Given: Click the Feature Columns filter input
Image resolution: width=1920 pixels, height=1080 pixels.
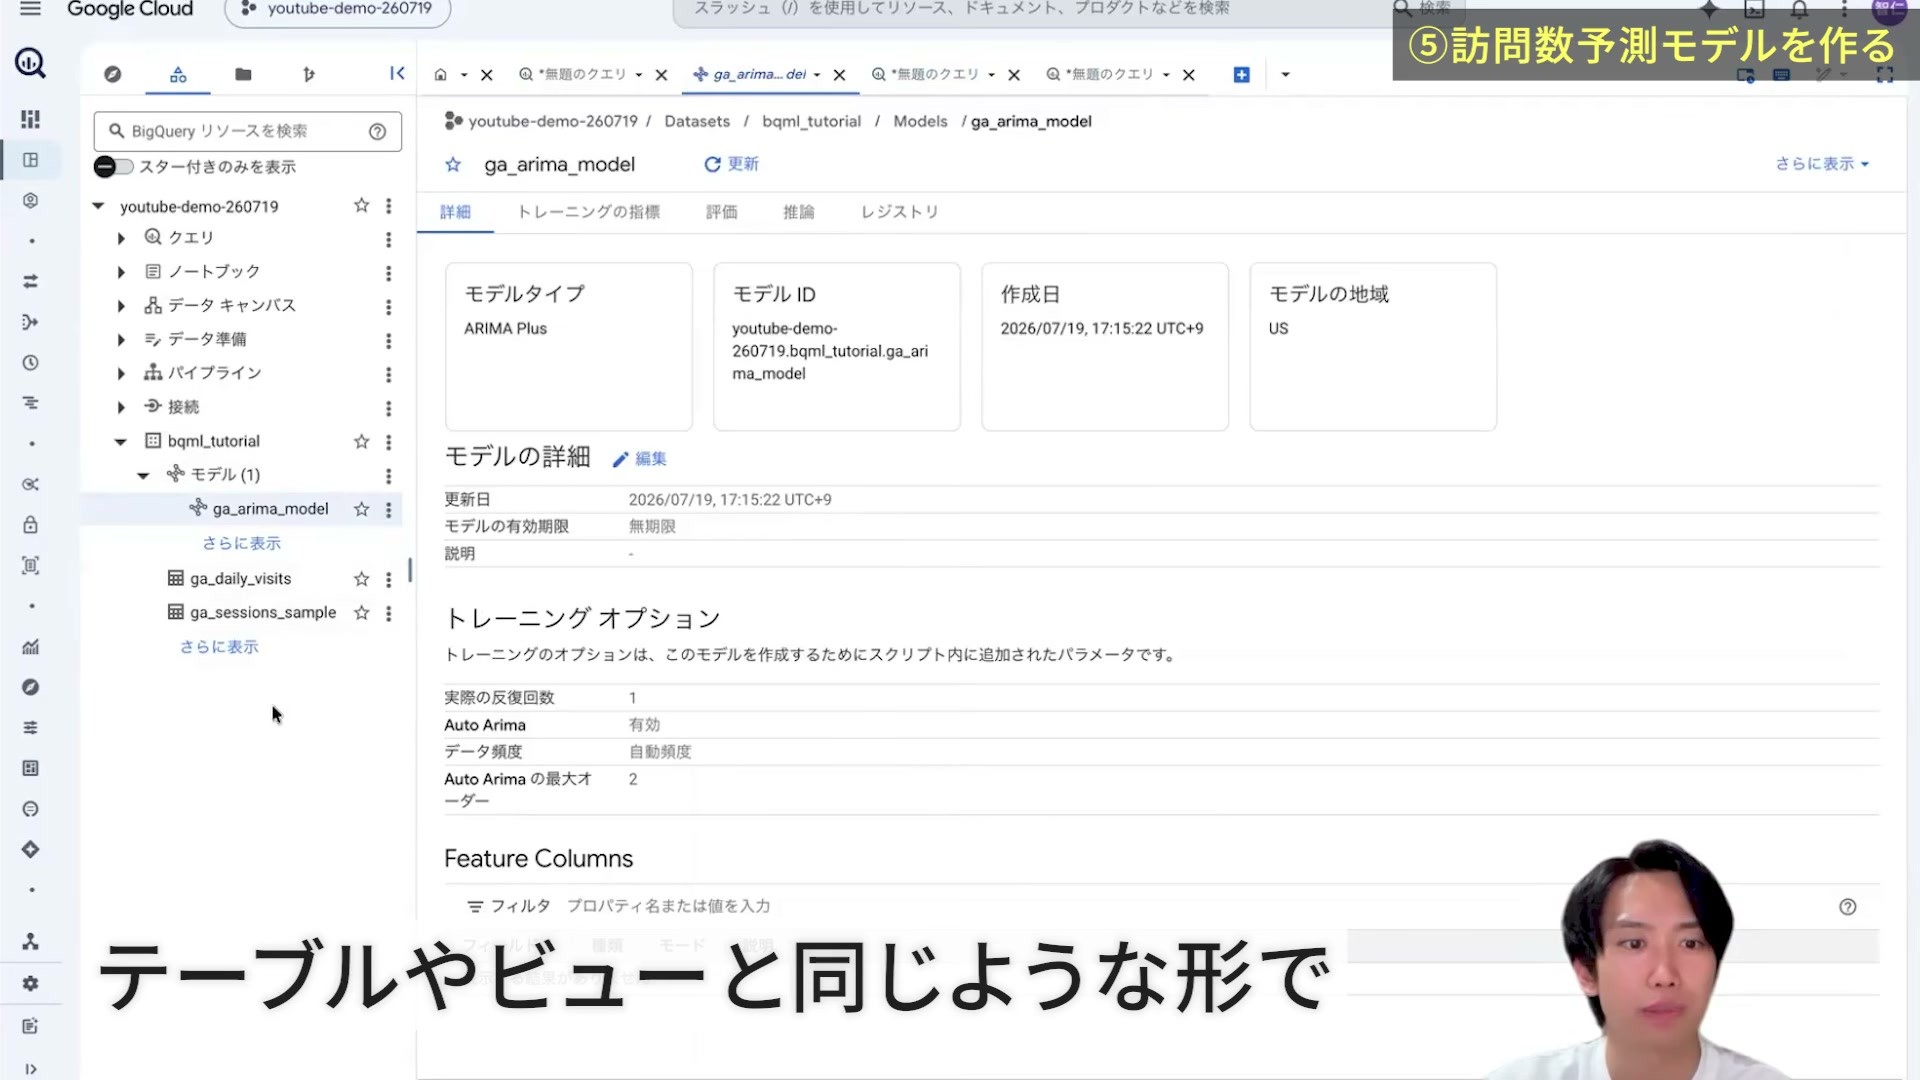Looking at the screenshot, I should tap(668, 906).
